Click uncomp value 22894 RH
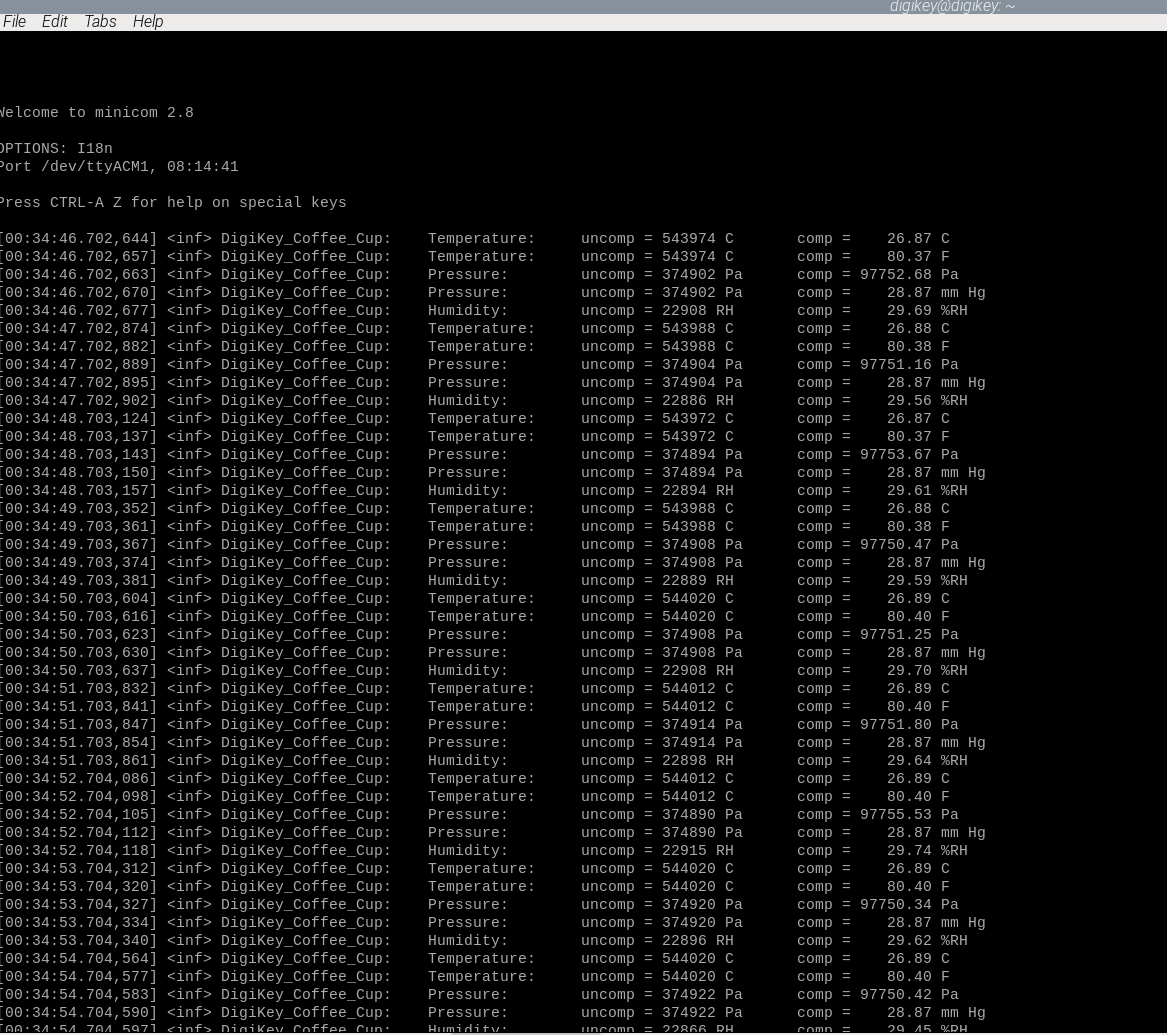This screenshot has height=1035, width=1167. pos(697,490)
